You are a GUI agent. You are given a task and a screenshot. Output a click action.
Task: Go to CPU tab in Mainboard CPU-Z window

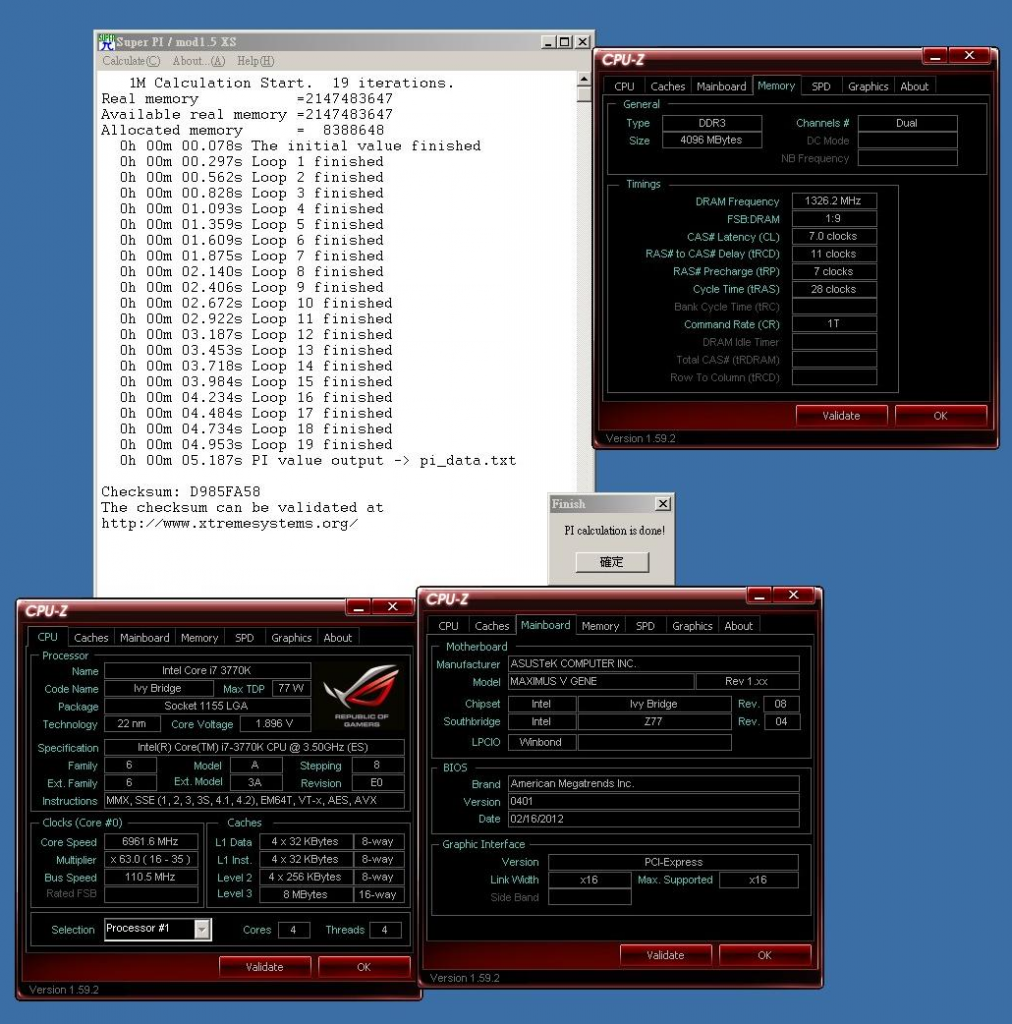pos(448,626)
